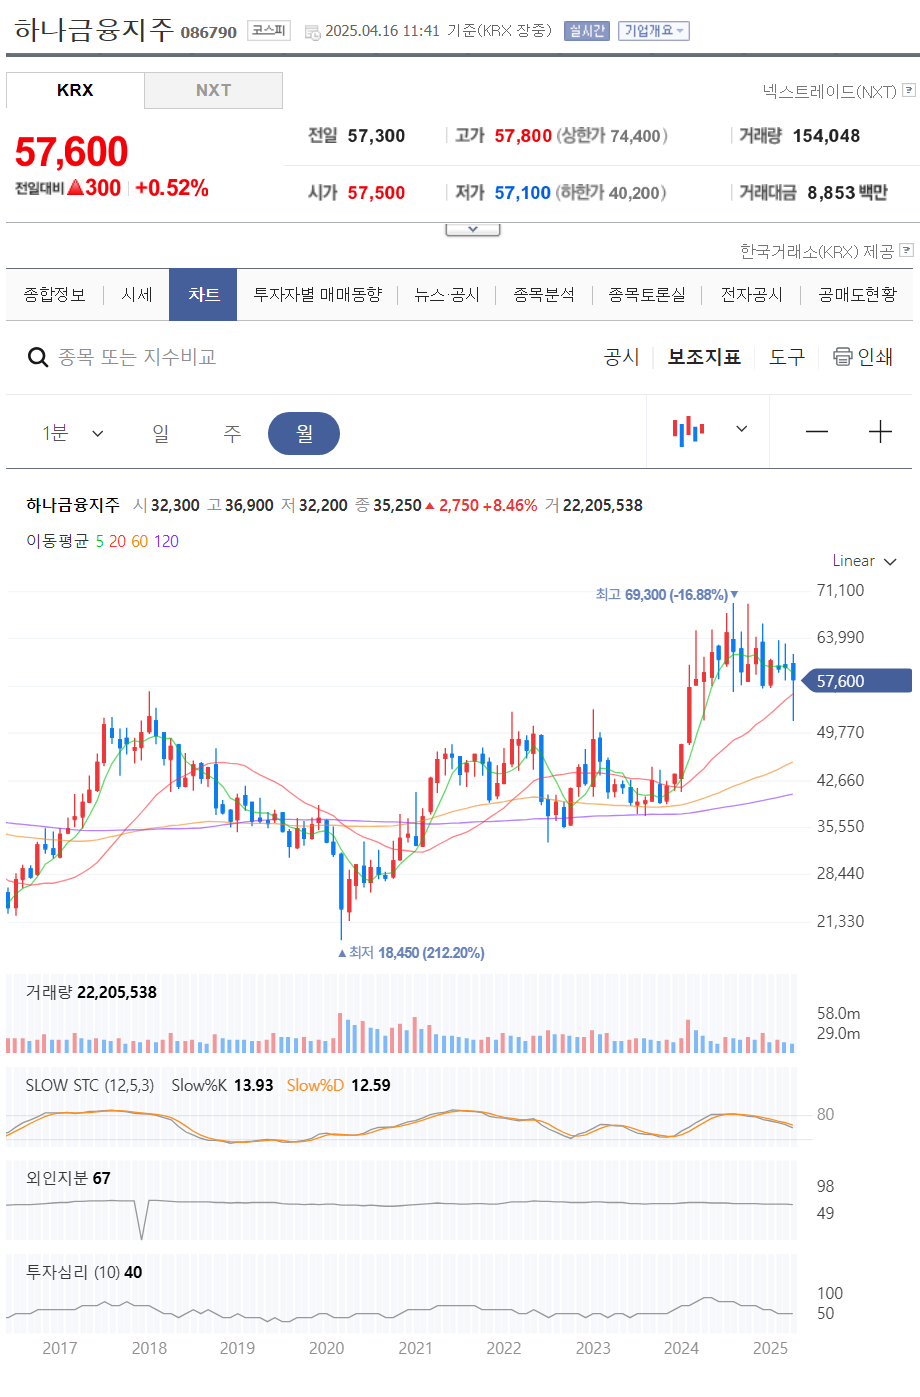This screenshot has width=920, height=1397.
Task: Click the 한국거래소(KRX) 제공 link
Action: click(x=817, y=251)
